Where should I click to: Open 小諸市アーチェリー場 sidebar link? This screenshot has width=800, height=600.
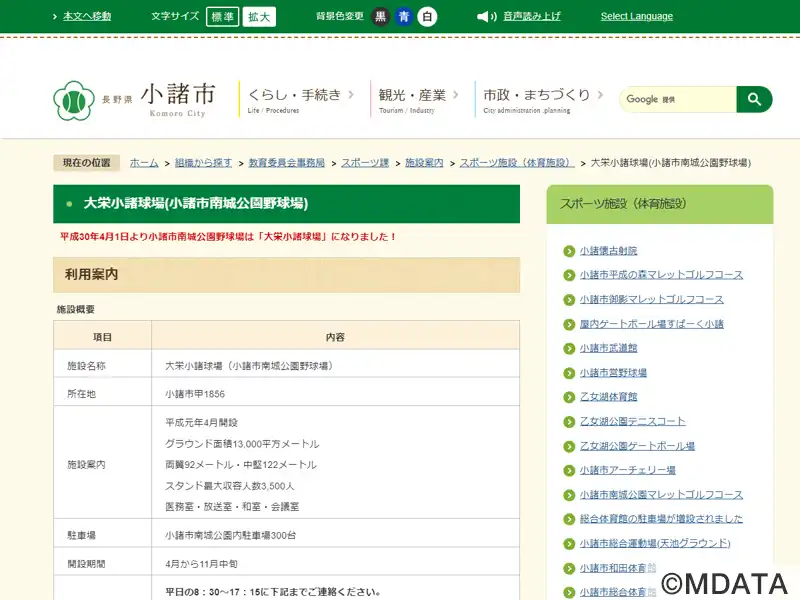[x=627, y=470]
